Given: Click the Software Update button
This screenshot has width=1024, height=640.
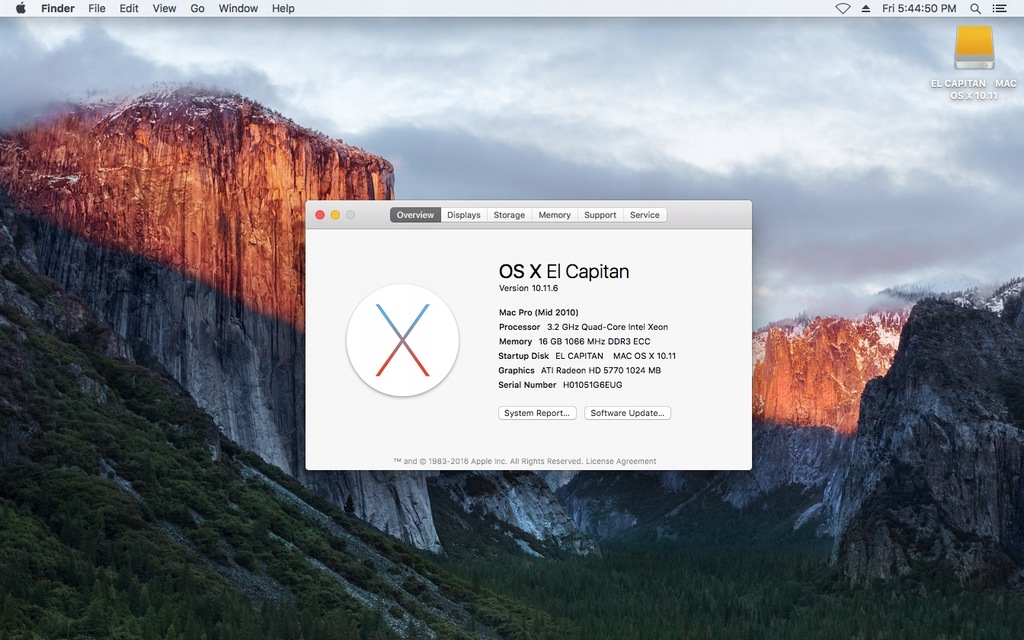Looking at the screenshot, I should coord(628,413).
